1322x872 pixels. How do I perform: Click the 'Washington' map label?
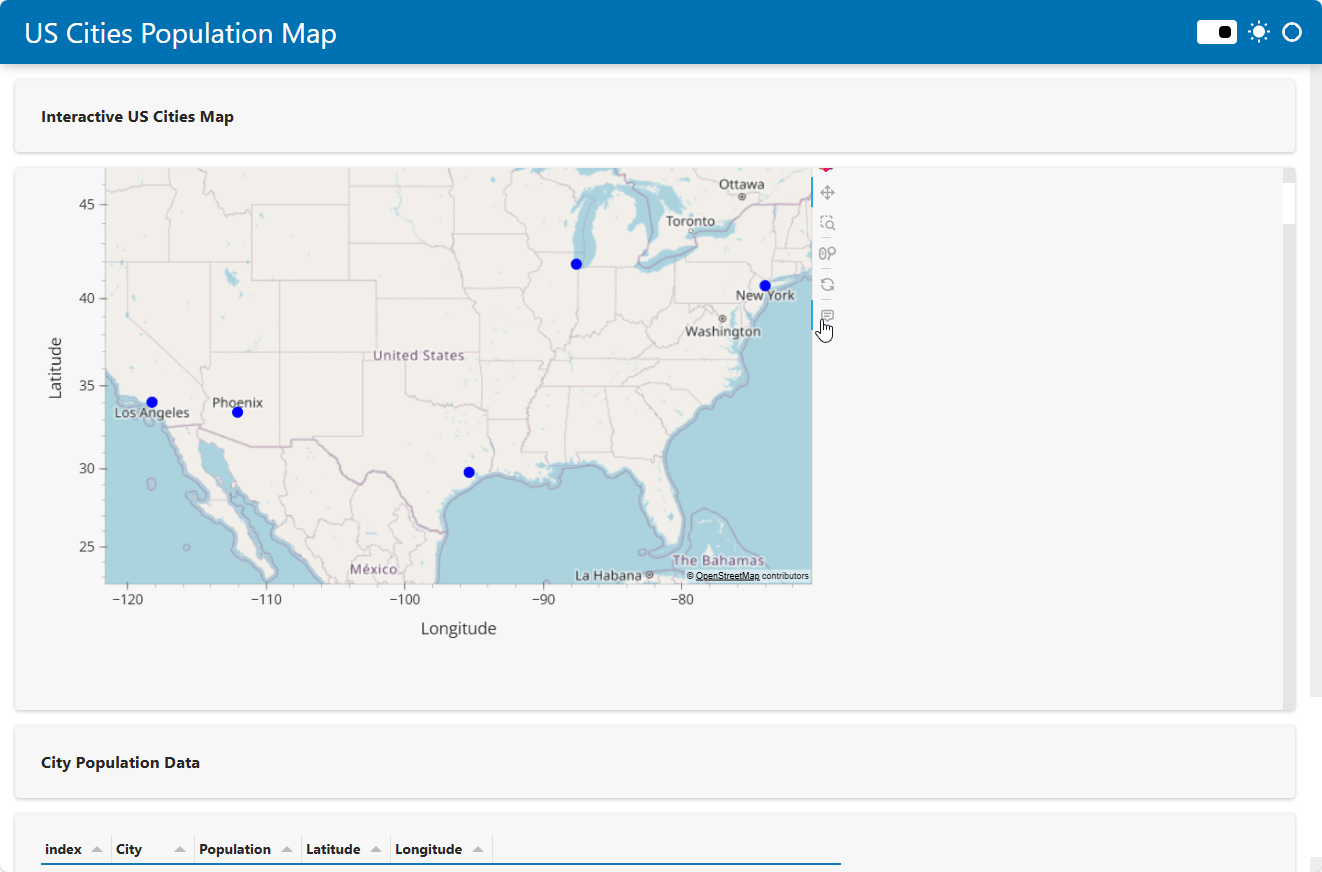[723, 331]
